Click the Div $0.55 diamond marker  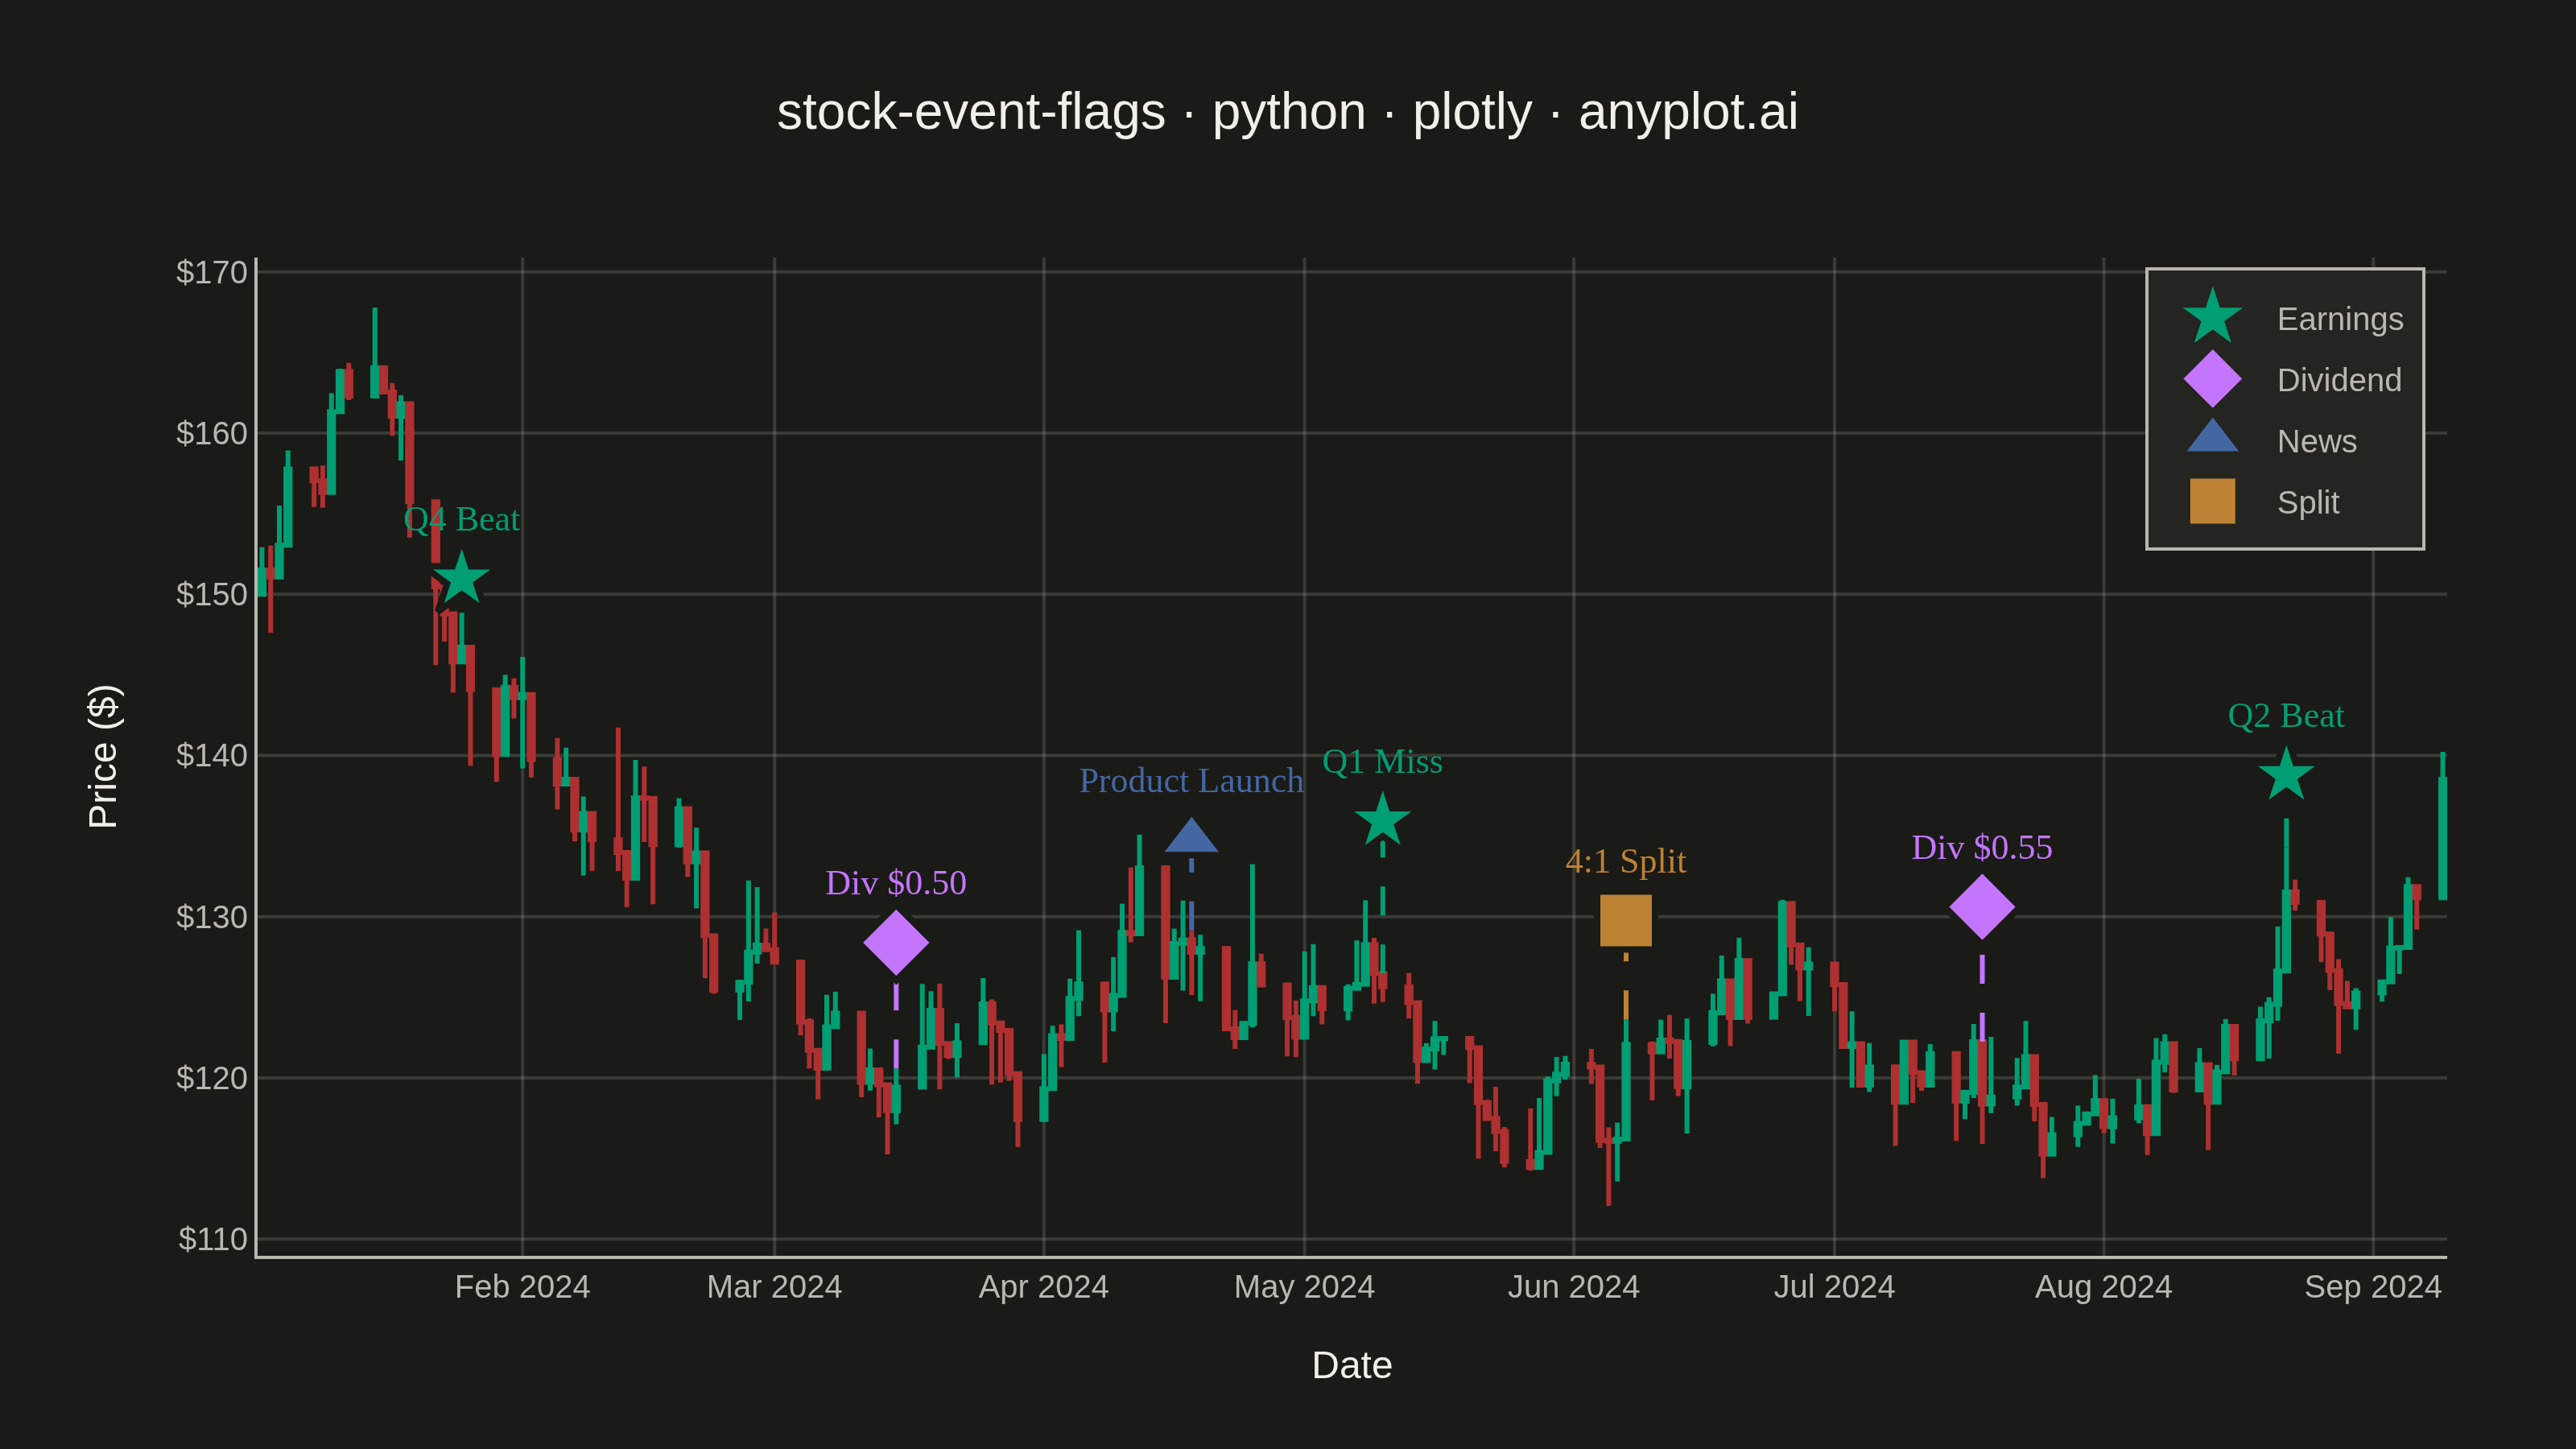click(x=1982, y=907)
